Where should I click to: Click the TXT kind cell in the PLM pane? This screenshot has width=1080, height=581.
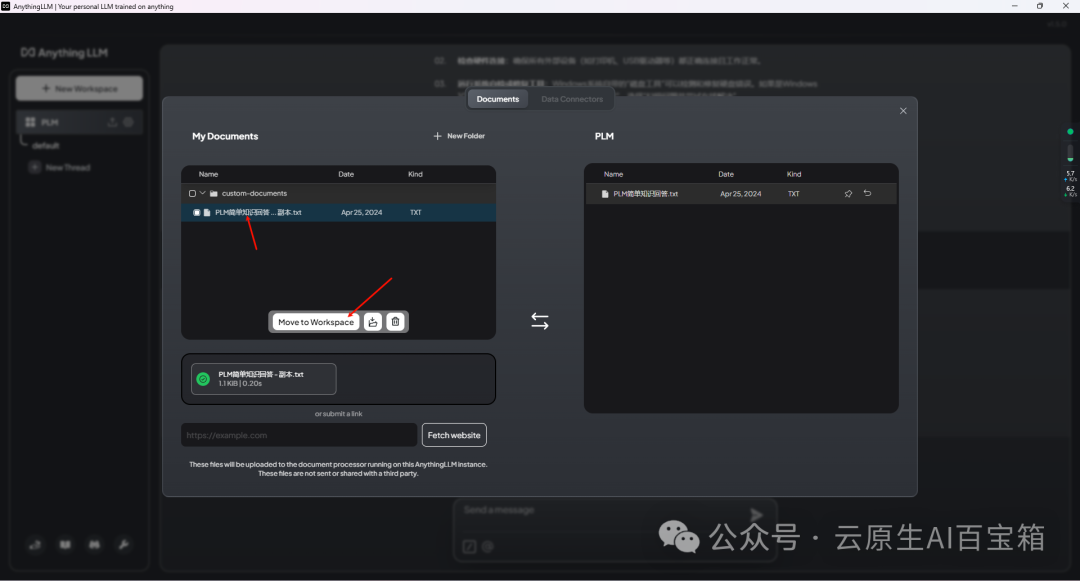tap(793, 194)
